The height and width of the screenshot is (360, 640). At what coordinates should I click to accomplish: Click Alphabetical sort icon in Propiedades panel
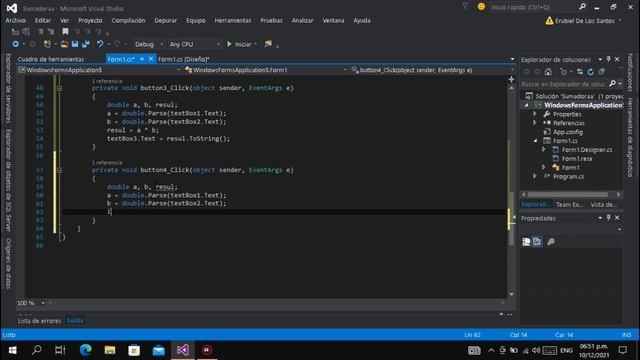[537, 242]
